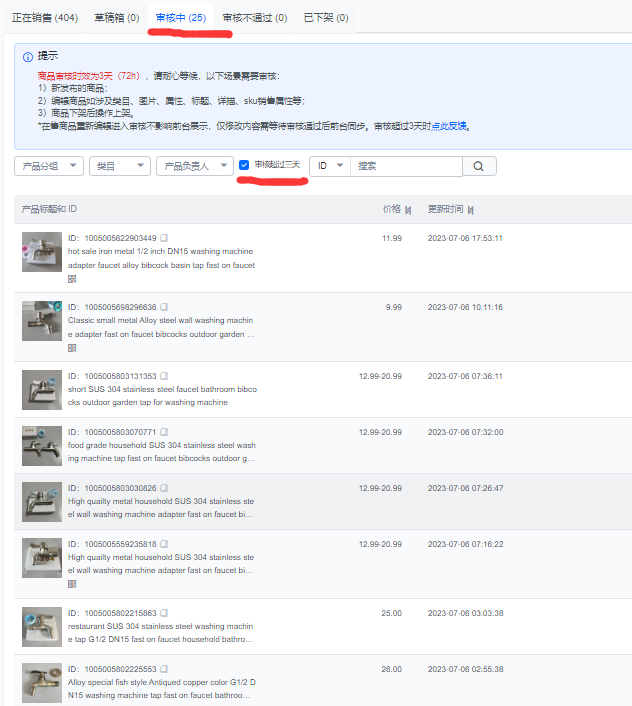Open the 产品分组 dropdown

pyautogui.click(x=48, y=166)
